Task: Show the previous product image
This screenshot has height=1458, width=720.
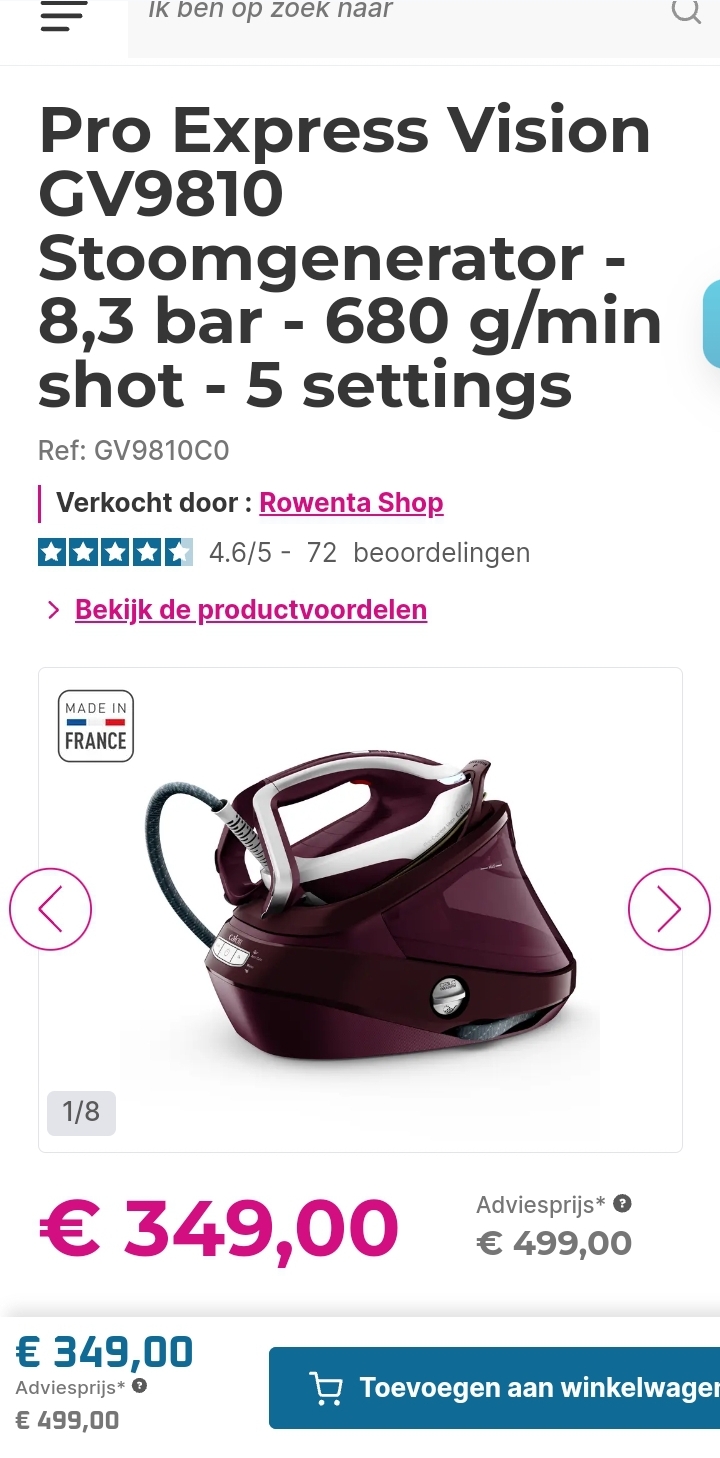Action: tap(50, 909)
